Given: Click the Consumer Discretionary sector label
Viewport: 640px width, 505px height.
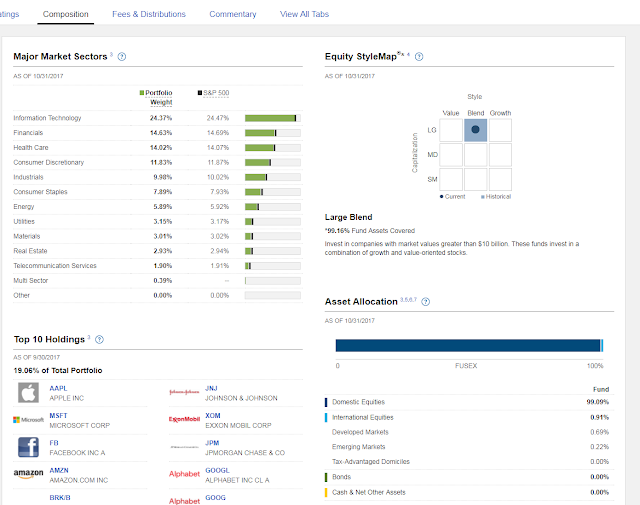Looking at the screenshot, I should pos(49,162).
